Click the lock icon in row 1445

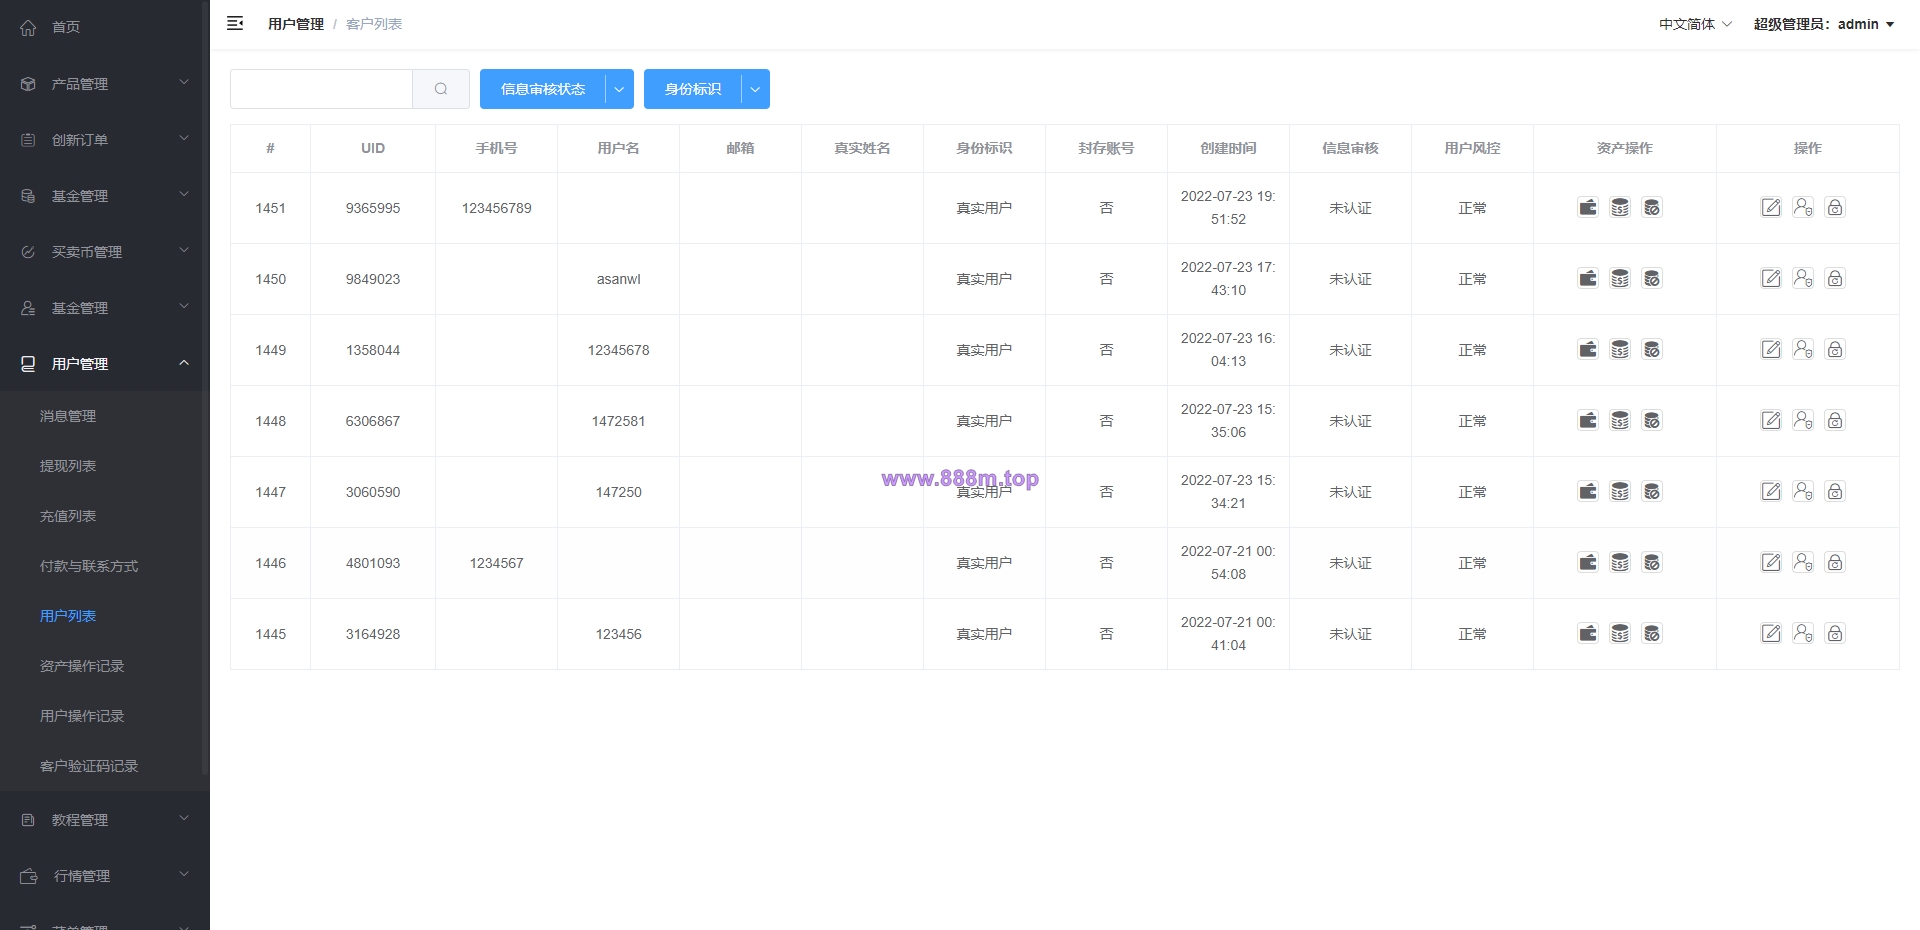[x=1835, y=633]
